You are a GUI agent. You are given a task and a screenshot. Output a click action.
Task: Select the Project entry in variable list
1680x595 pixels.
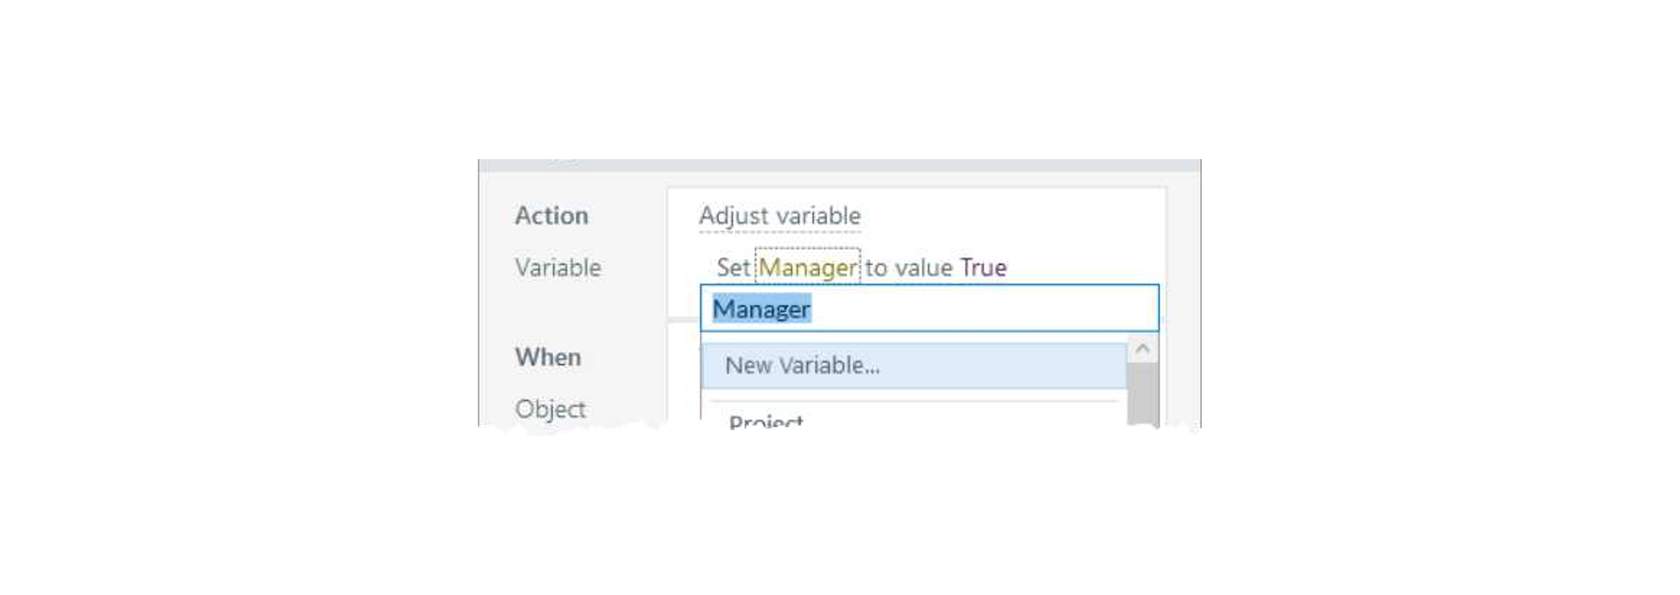tap(766, 421)
